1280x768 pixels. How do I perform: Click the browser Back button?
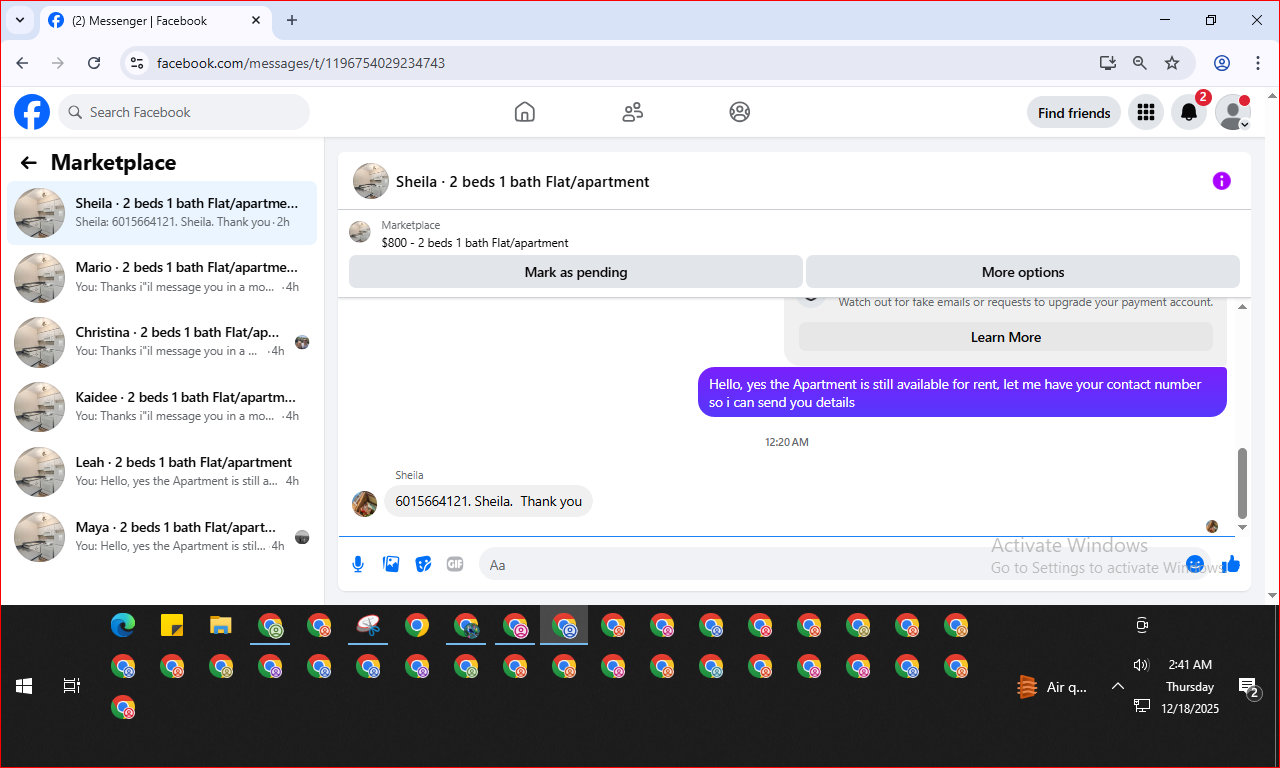point(22,63)
